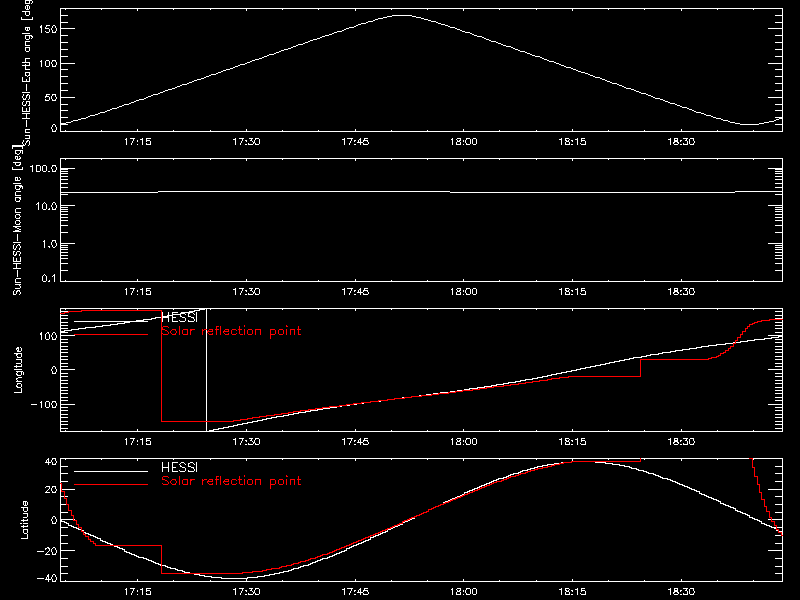This screenshot has height=600, width=800.
Task: Click 18:30 tick under Longitude plot
Action: tap(681, 442)
